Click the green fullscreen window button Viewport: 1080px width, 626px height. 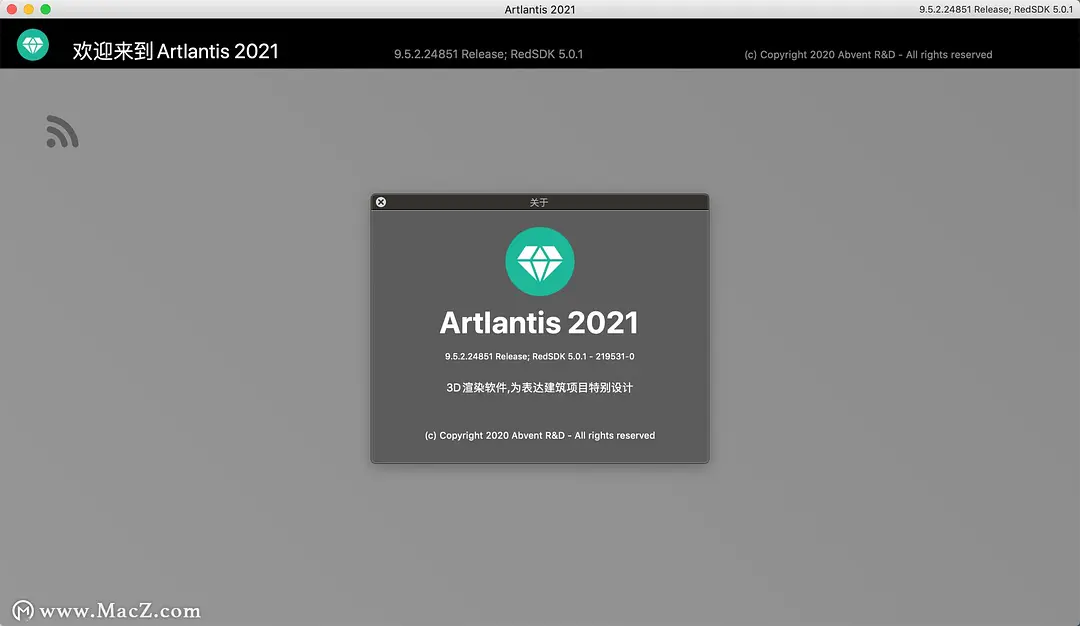(x=45, y=9)
